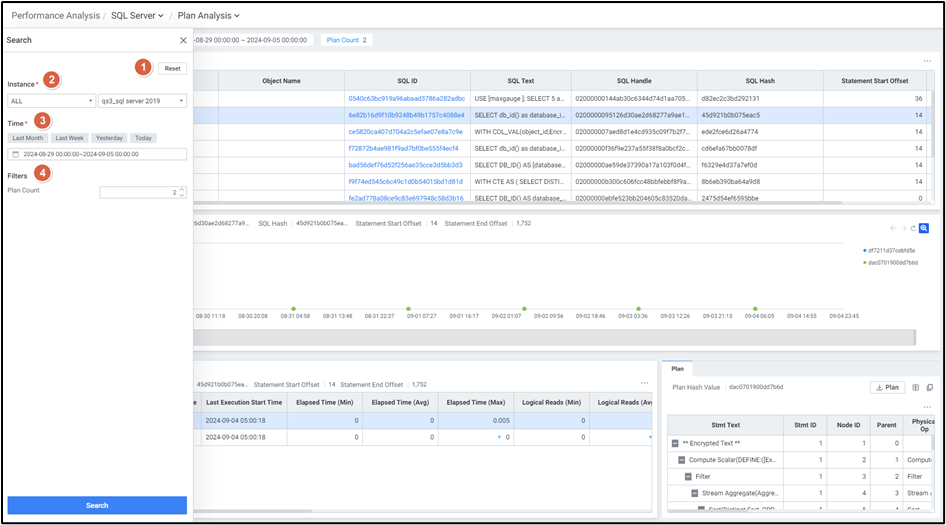Click the chart refresh icon

[913, 229]
